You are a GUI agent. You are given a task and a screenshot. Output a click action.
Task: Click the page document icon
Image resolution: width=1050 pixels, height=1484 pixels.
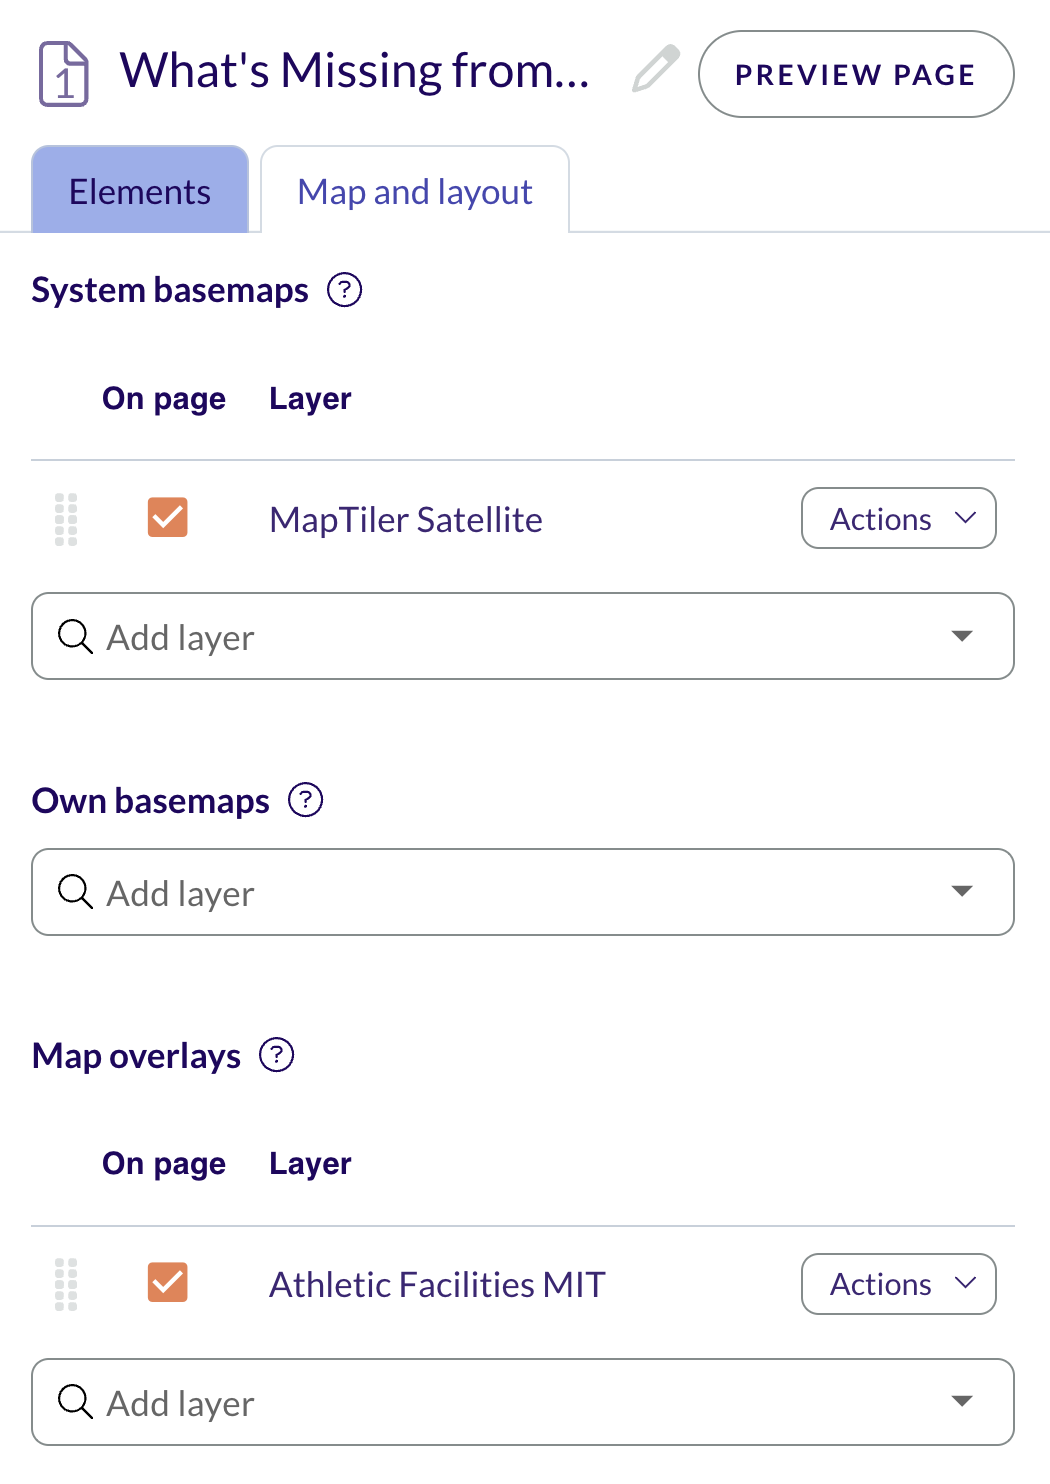point(64,74)
